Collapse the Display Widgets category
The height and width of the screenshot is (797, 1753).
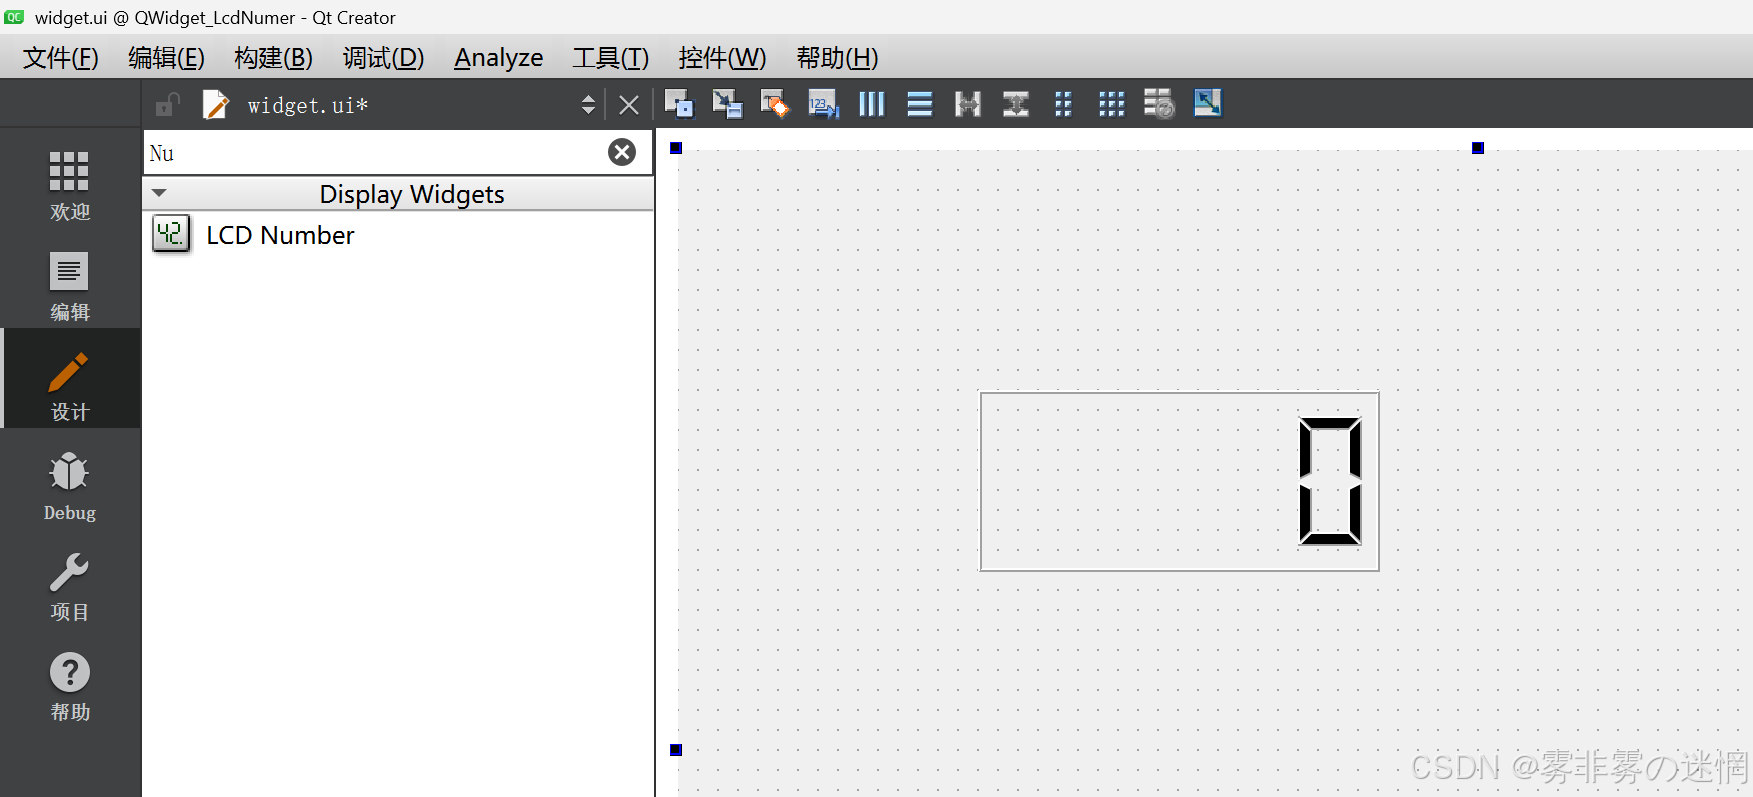tap(159, 193)
